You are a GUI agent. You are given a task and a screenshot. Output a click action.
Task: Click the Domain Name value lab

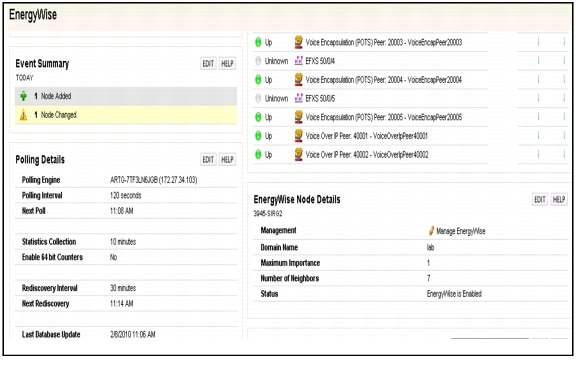pos(431,247)
